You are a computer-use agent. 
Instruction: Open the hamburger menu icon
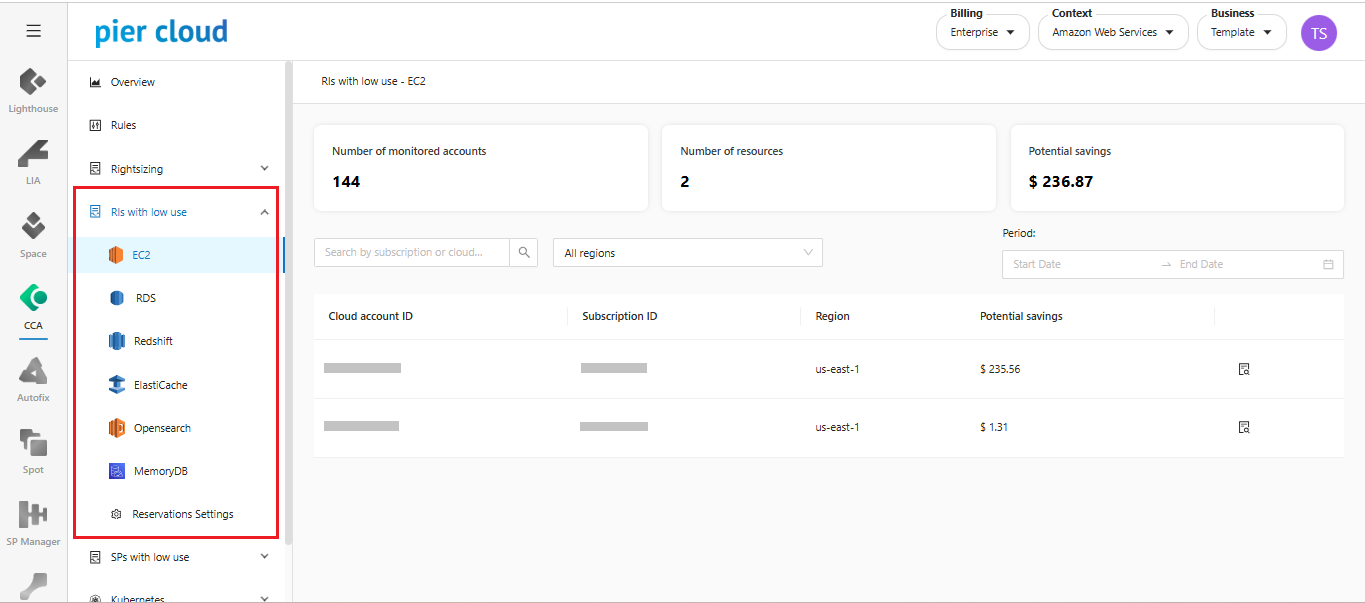pyautogui.click(x=33, y=31)
